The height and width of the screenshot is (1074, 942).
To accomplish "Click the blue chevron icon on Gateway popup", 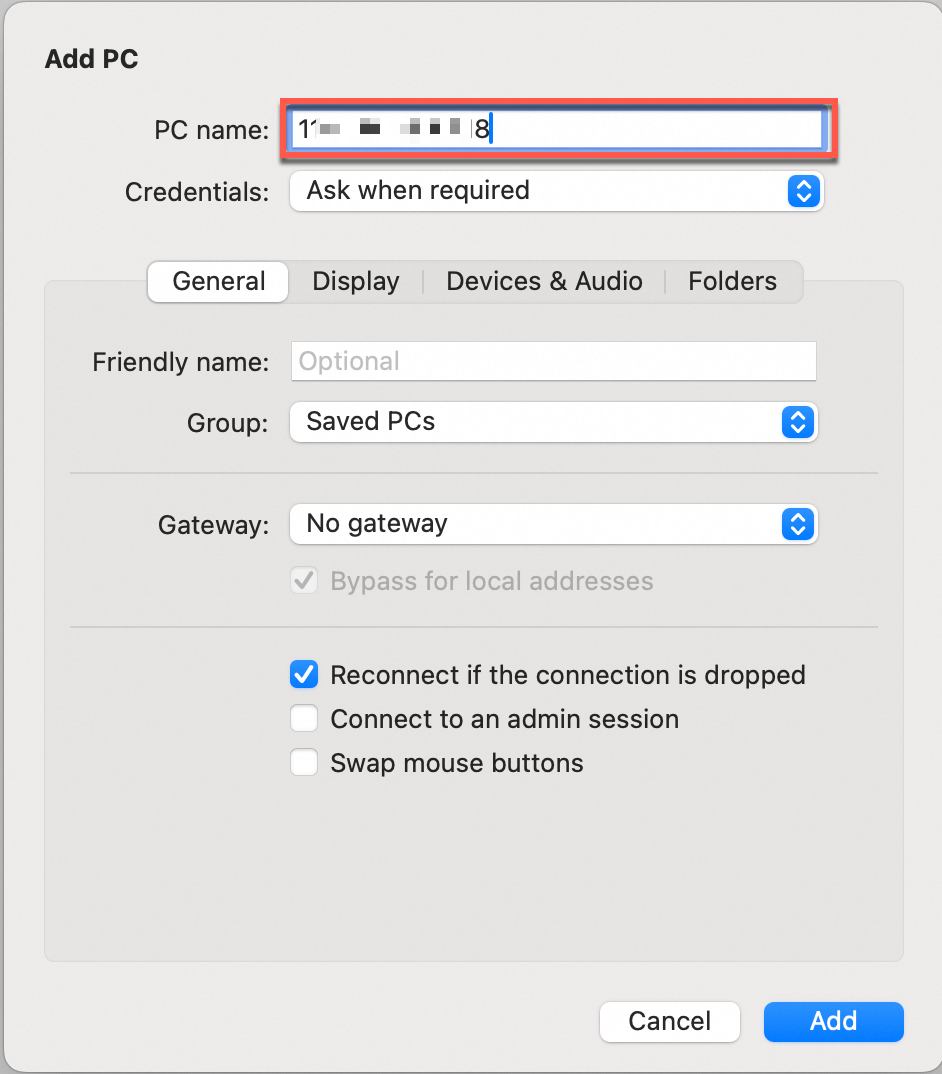I will click(x=797, y=524).
